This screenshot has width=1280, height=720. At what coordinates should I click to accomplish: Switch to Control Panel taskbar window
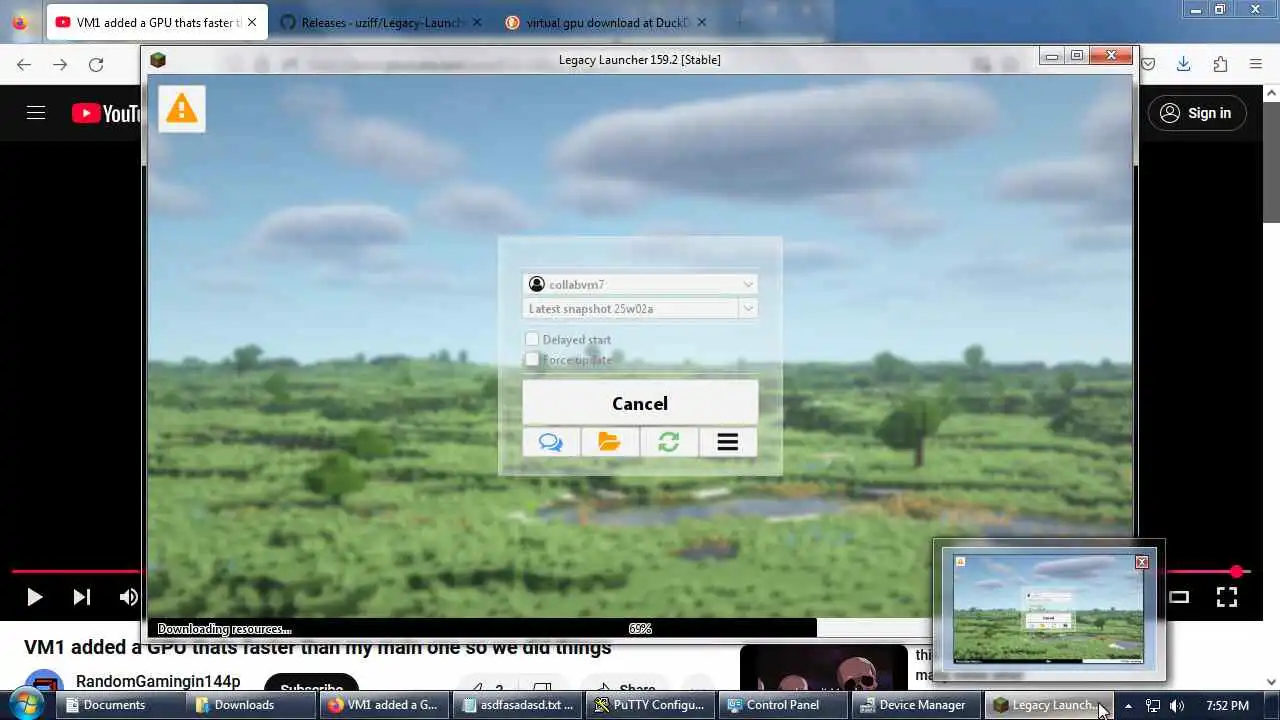(783, 705)
